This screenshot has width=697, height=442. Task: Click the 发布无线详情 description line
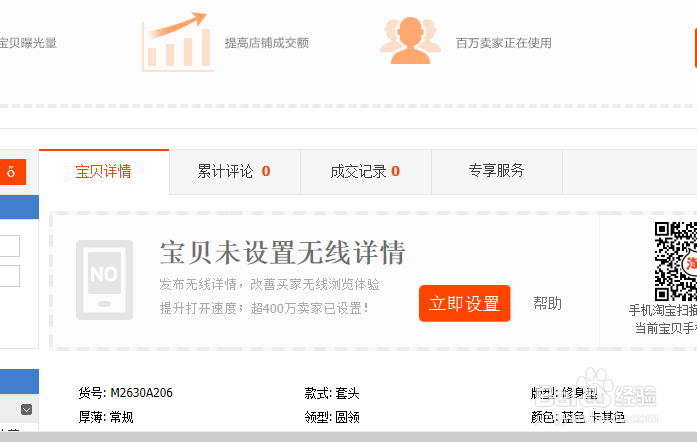[x=269, y=285]
